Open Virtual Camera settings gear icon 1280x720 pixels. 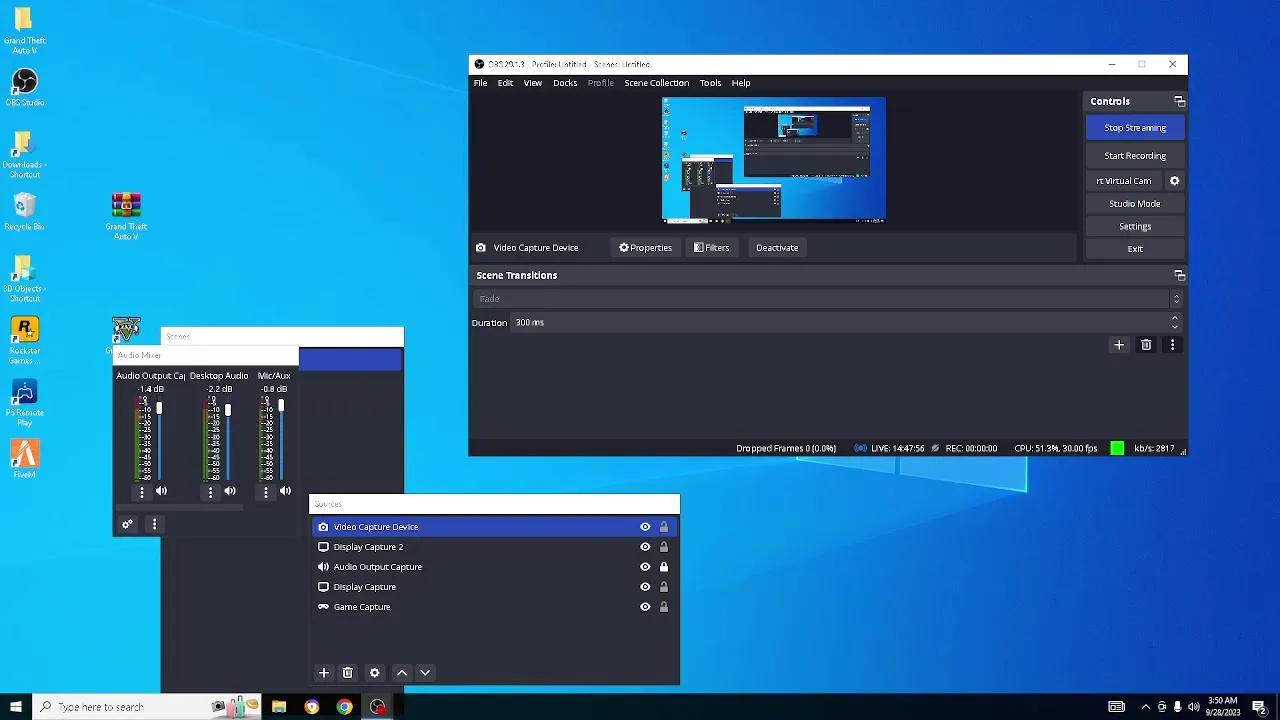[1175, 181]
